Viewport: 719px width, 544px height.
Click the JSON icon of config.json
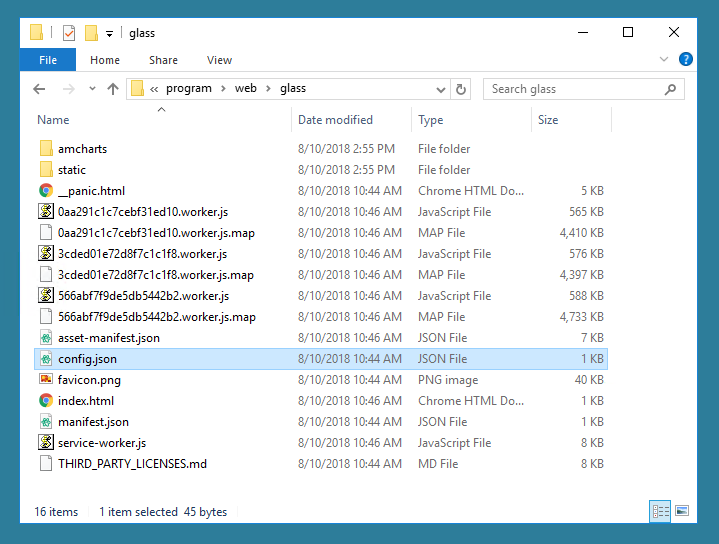coord(46,359)
